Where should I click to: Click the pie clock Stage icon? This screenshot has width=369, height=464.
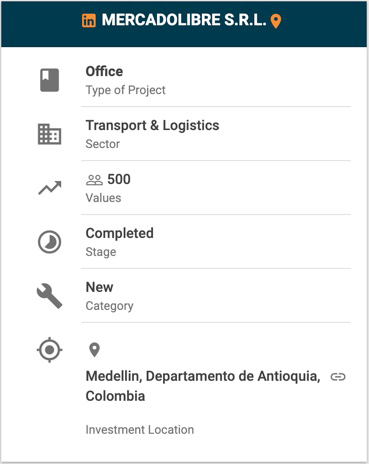[x=49, y=242]
